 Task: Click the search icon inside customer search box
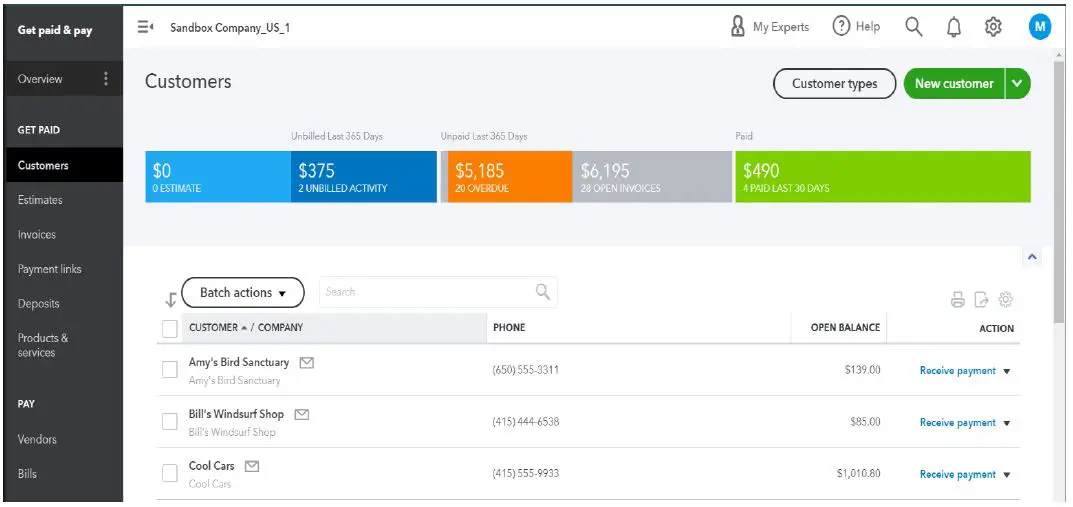[543, 291]
